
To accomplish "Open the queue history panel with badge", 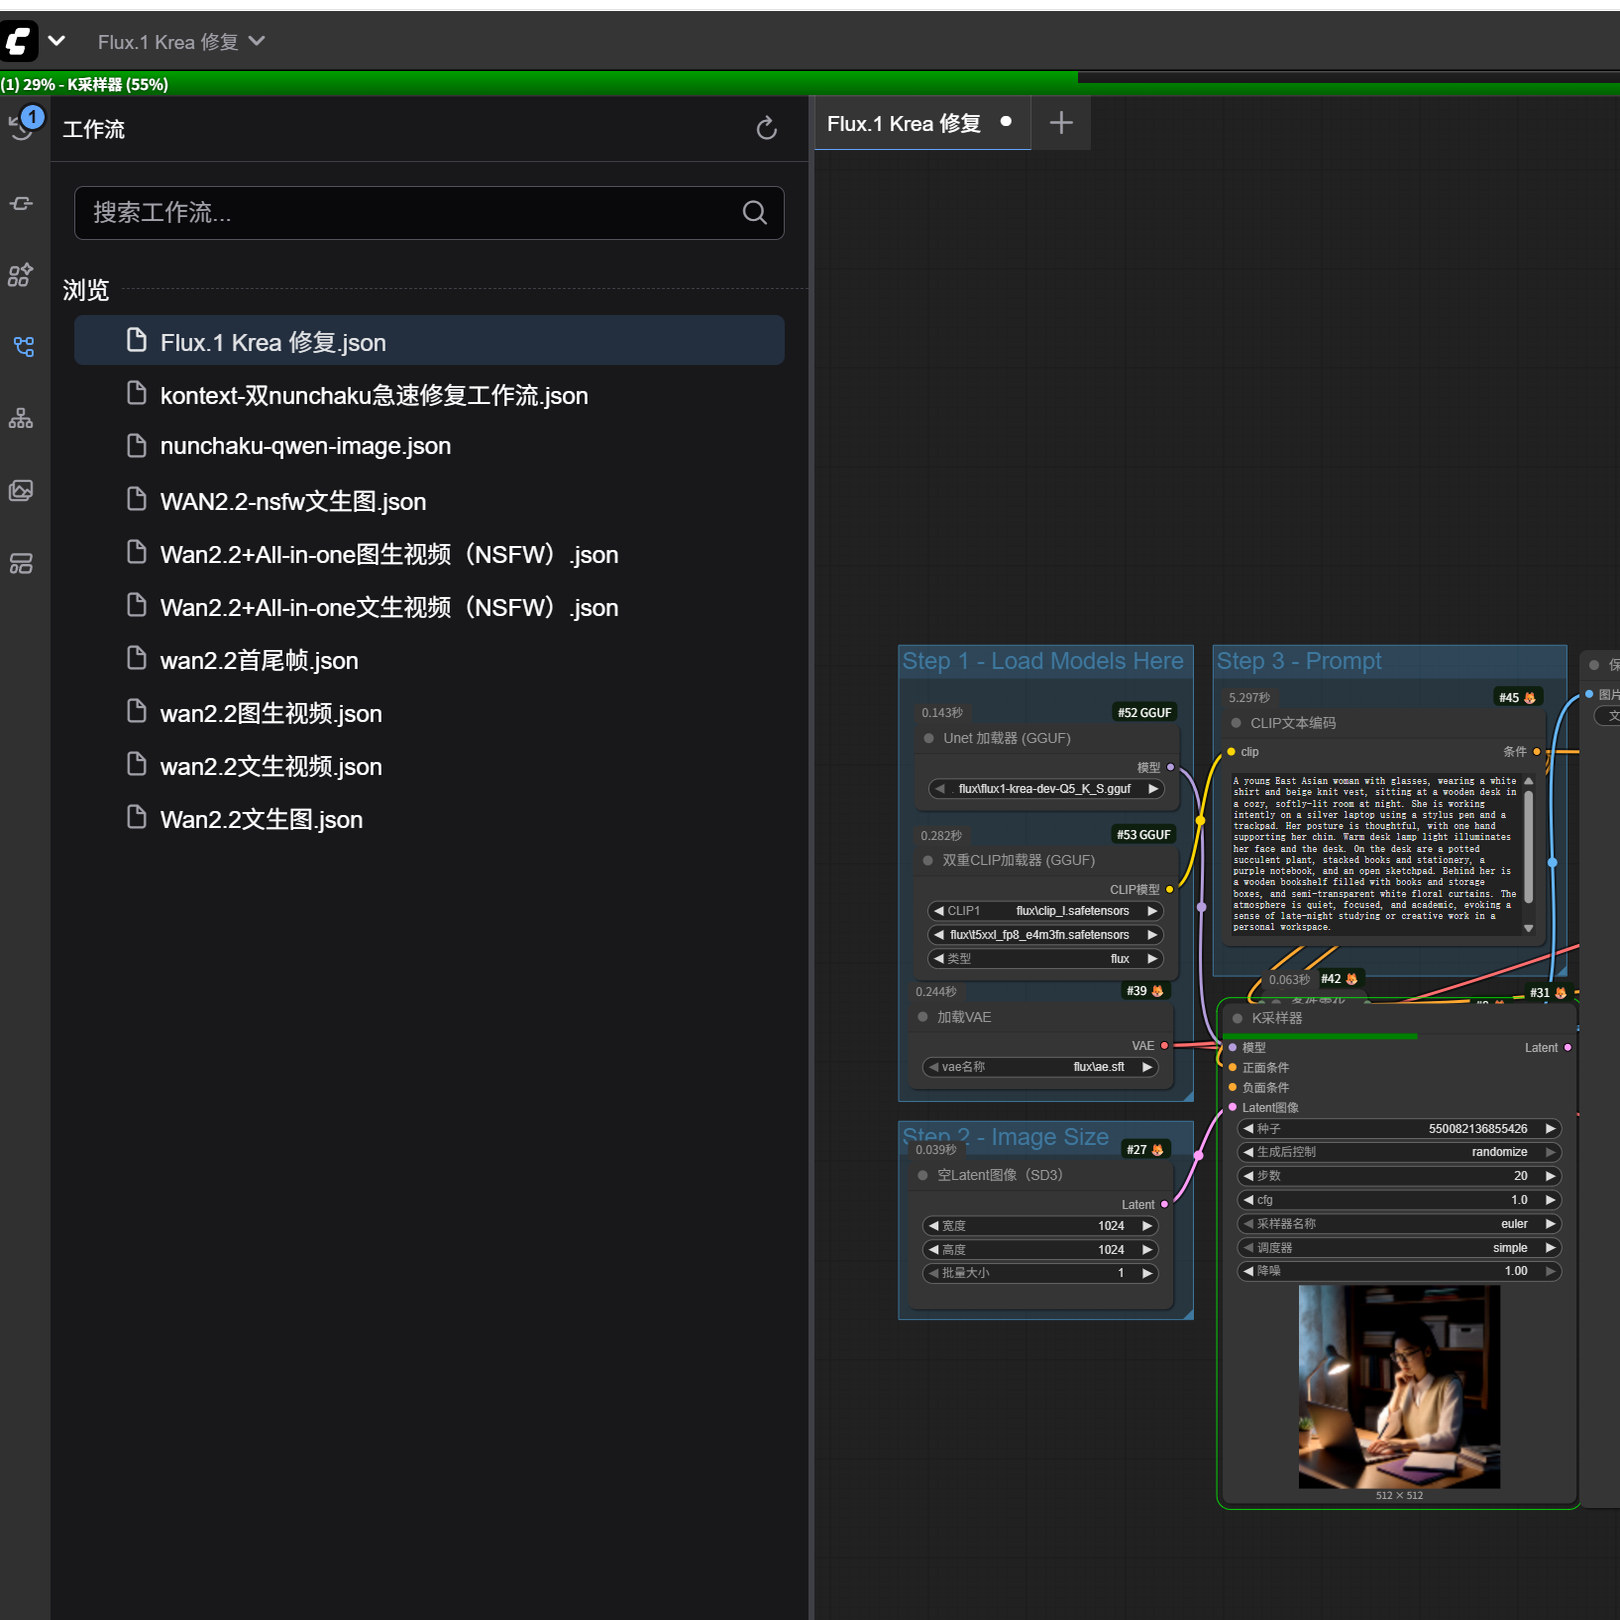I will point(23,127).
